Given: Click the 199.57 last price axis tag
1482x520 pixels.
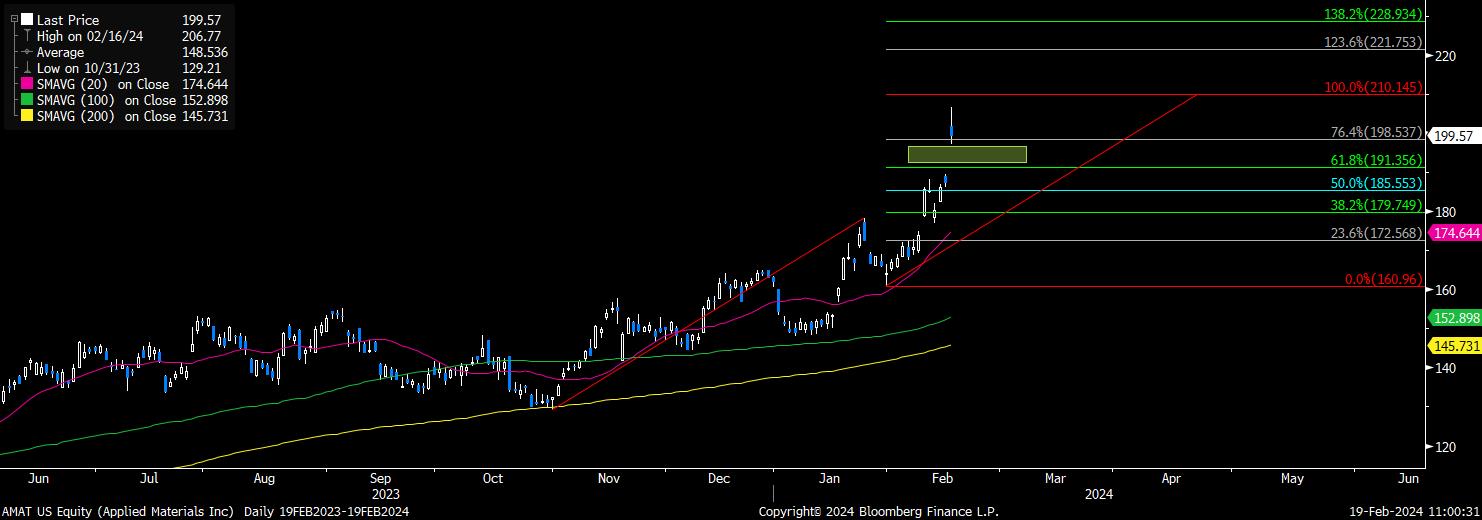Looking at the screenshot, I should click(1455, 136).
